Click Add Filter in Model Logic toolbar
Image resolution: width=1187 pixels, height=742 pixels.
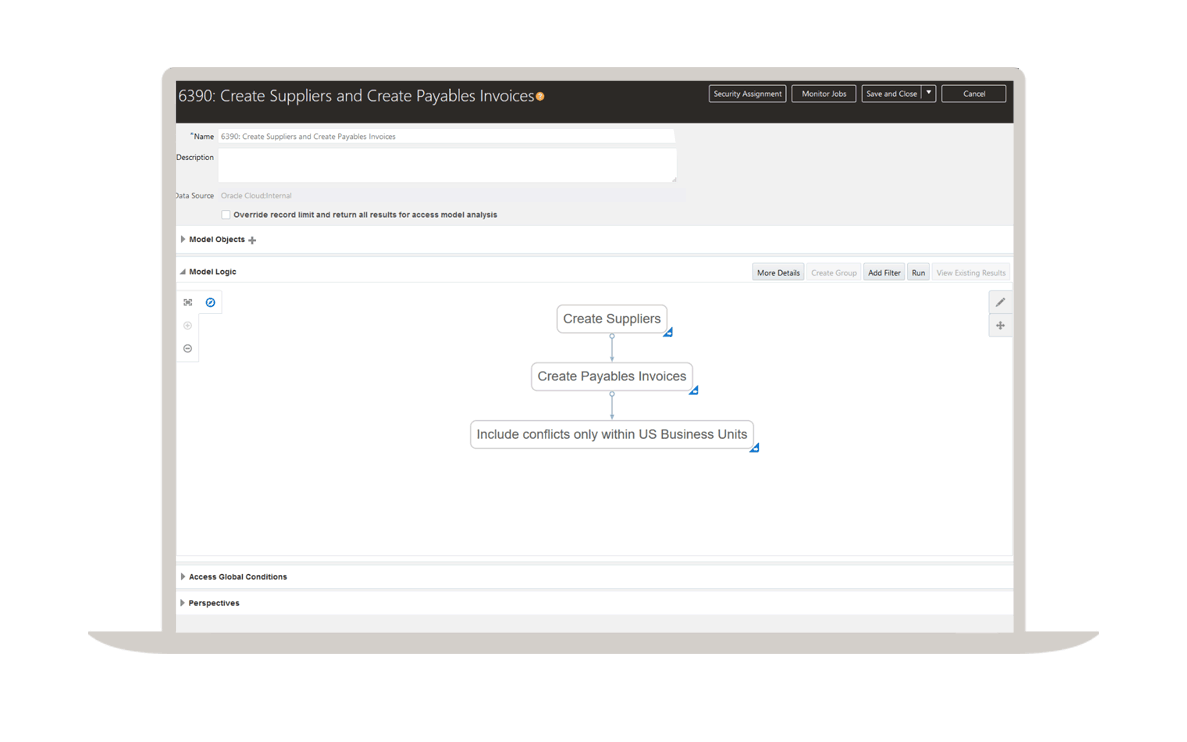click(884, 273)
